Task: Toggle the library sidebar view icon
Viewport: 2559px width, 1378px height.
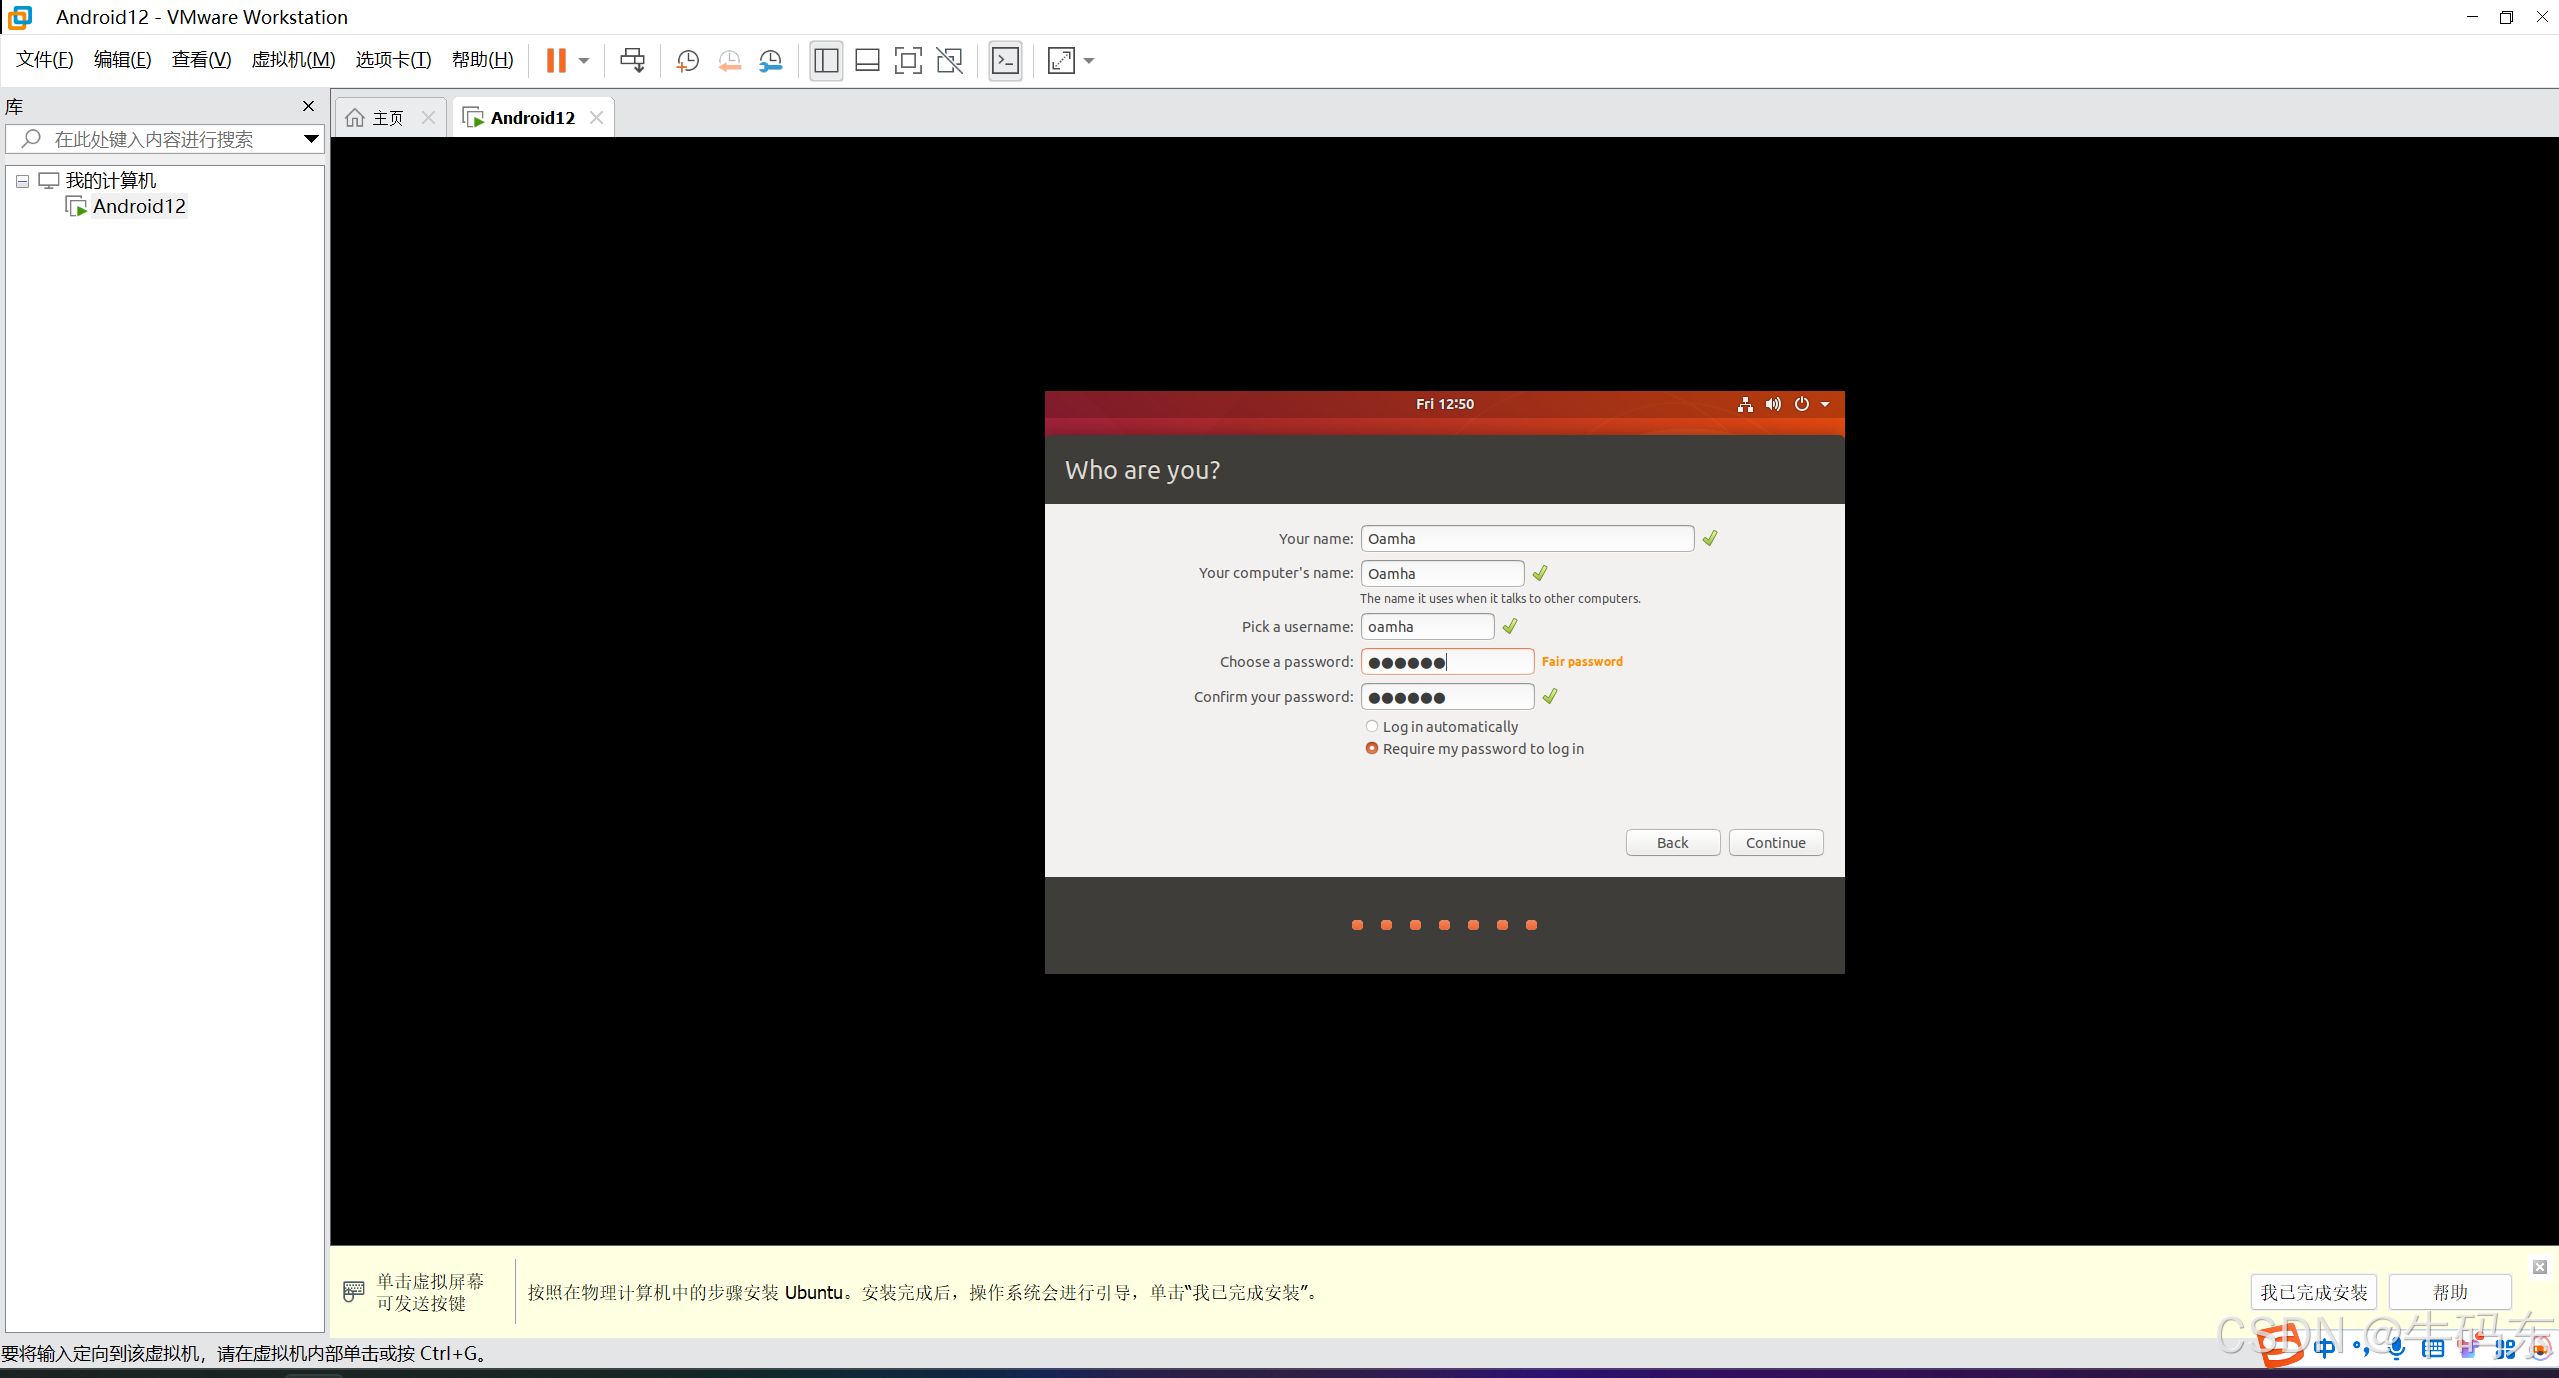Action: click(826, 61)
